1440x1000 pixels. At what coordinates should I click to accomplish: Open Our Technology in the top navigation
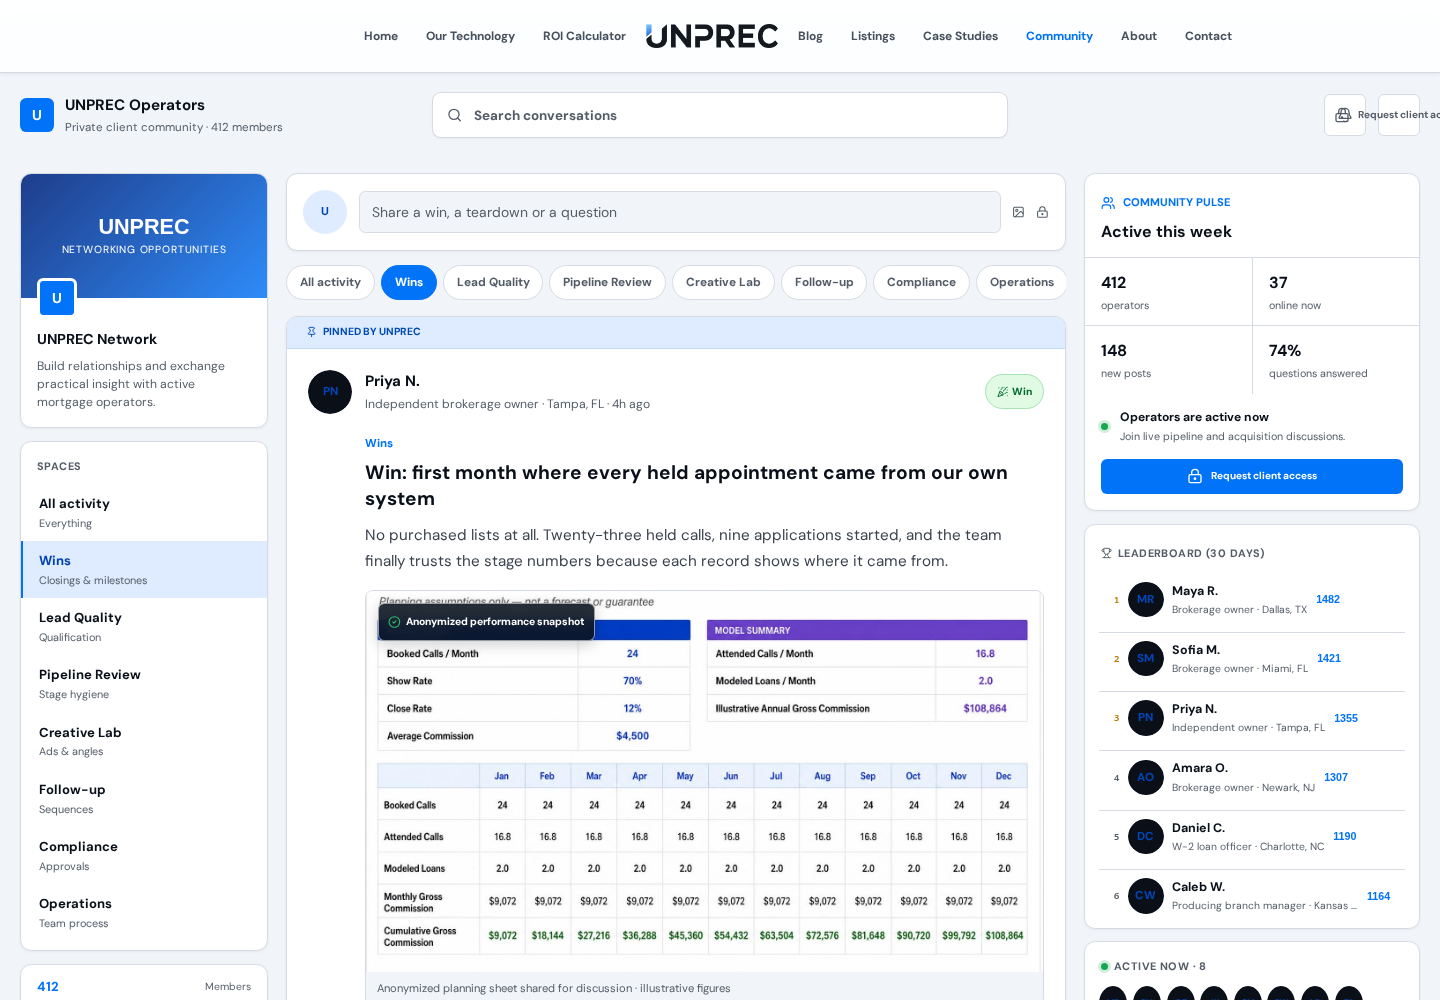click(x=470, y=36)
